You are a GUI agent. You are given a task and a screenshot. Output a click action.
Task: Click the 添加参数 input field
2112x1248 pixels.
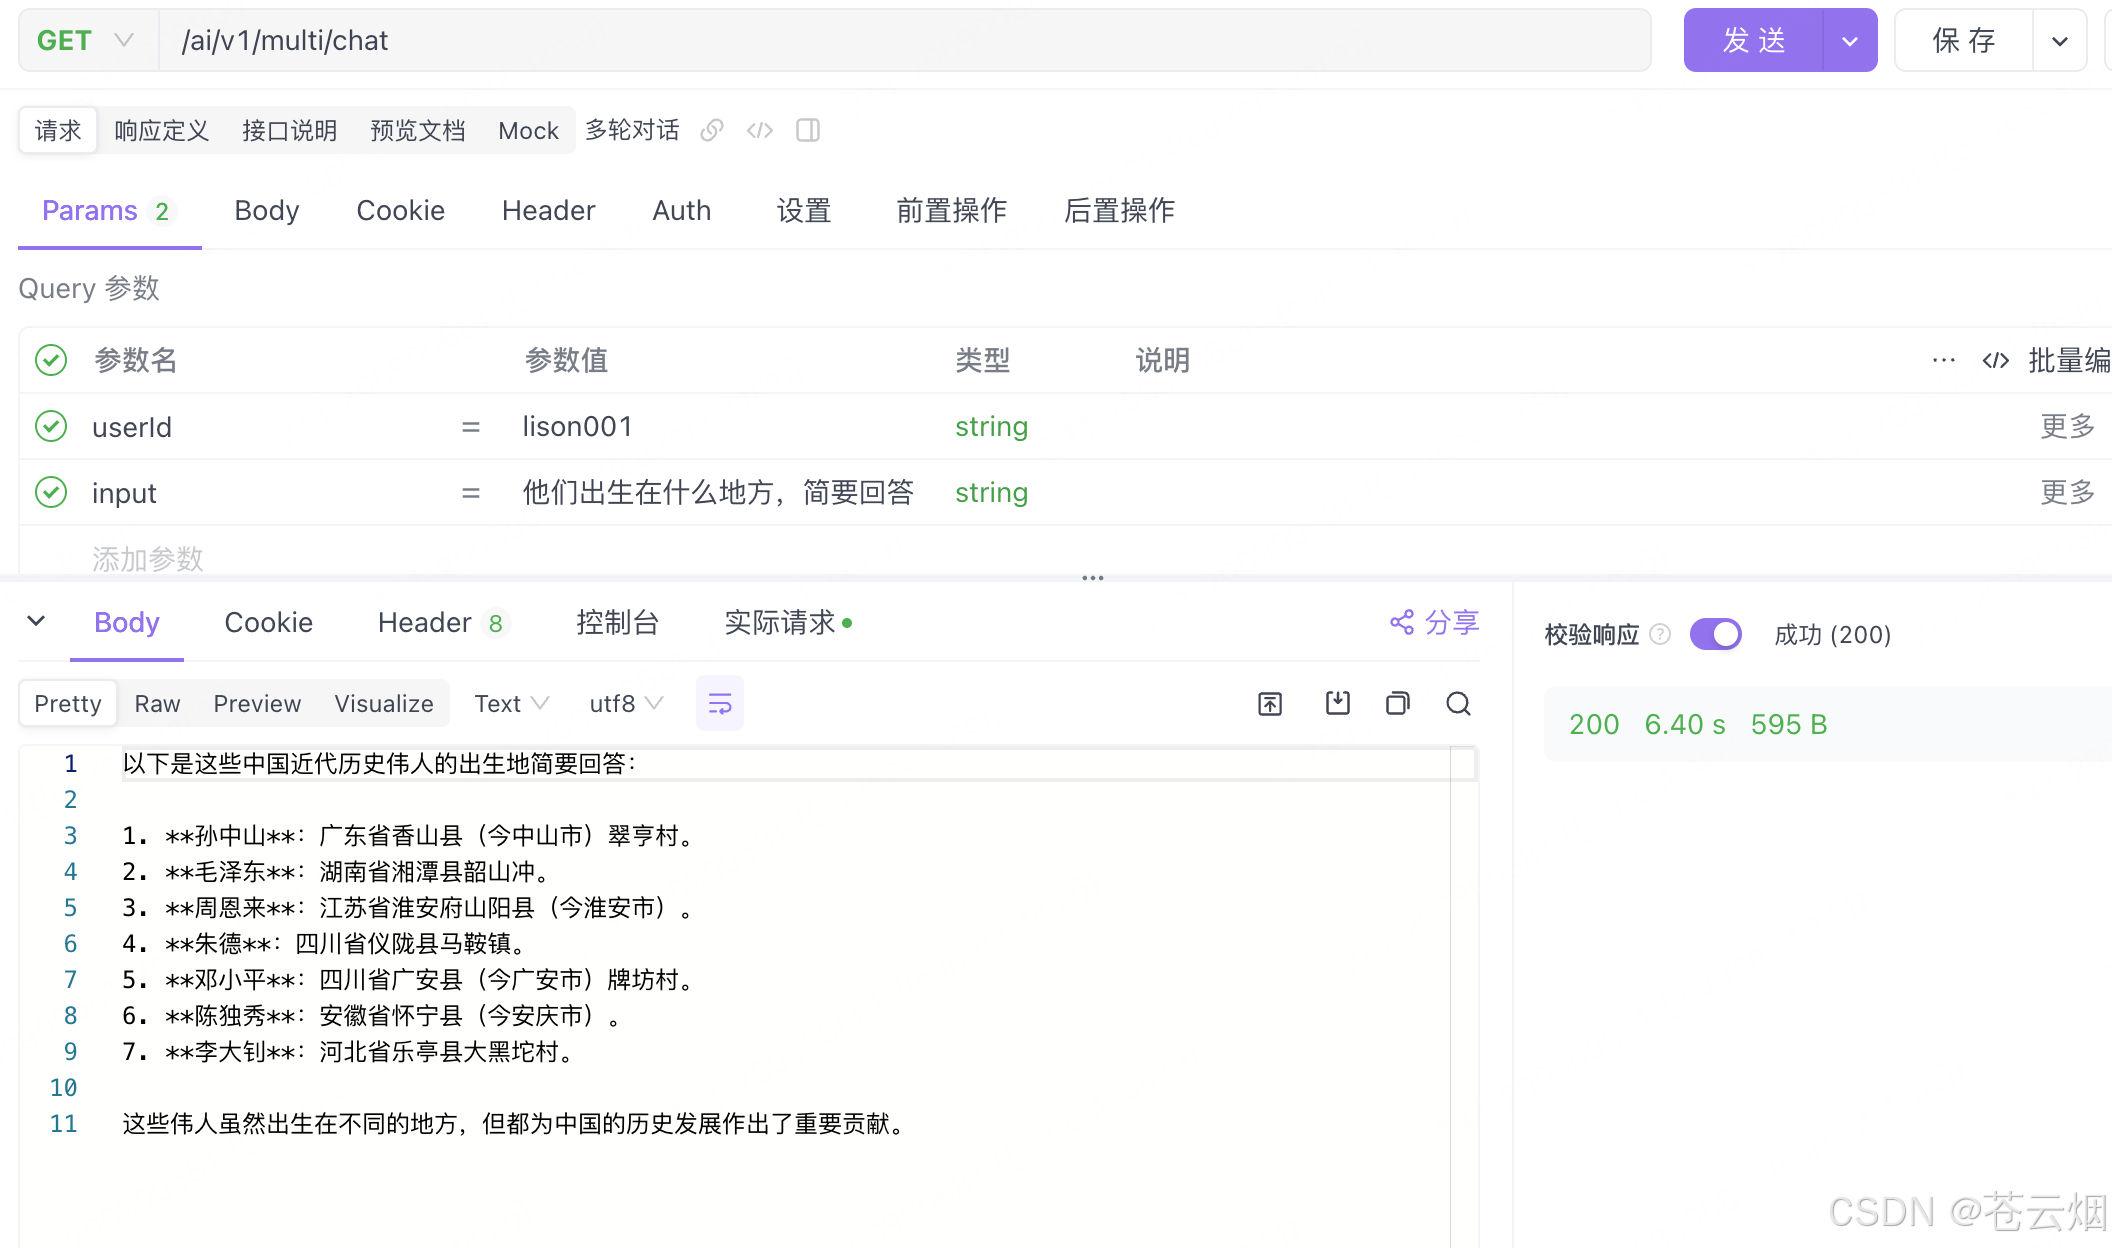148,558
